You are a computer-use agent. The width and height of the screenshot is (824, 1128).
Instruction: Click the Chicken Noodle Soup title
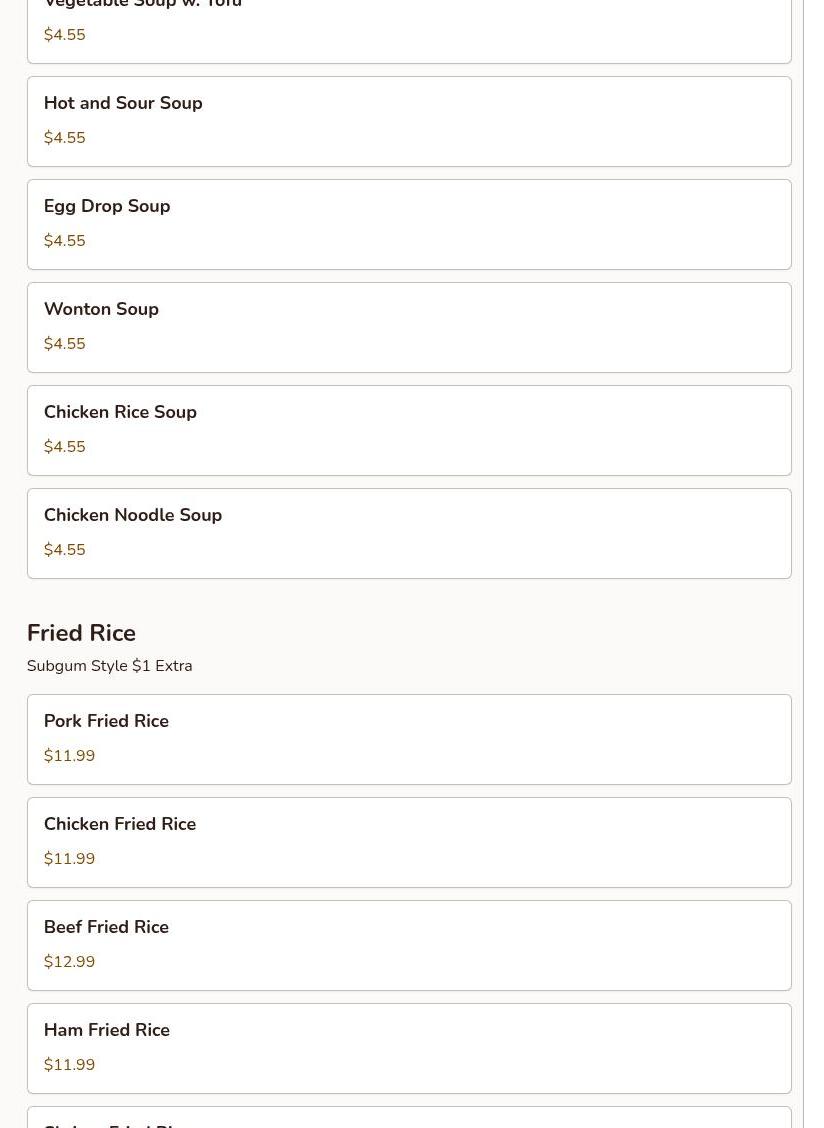point(133,515)
